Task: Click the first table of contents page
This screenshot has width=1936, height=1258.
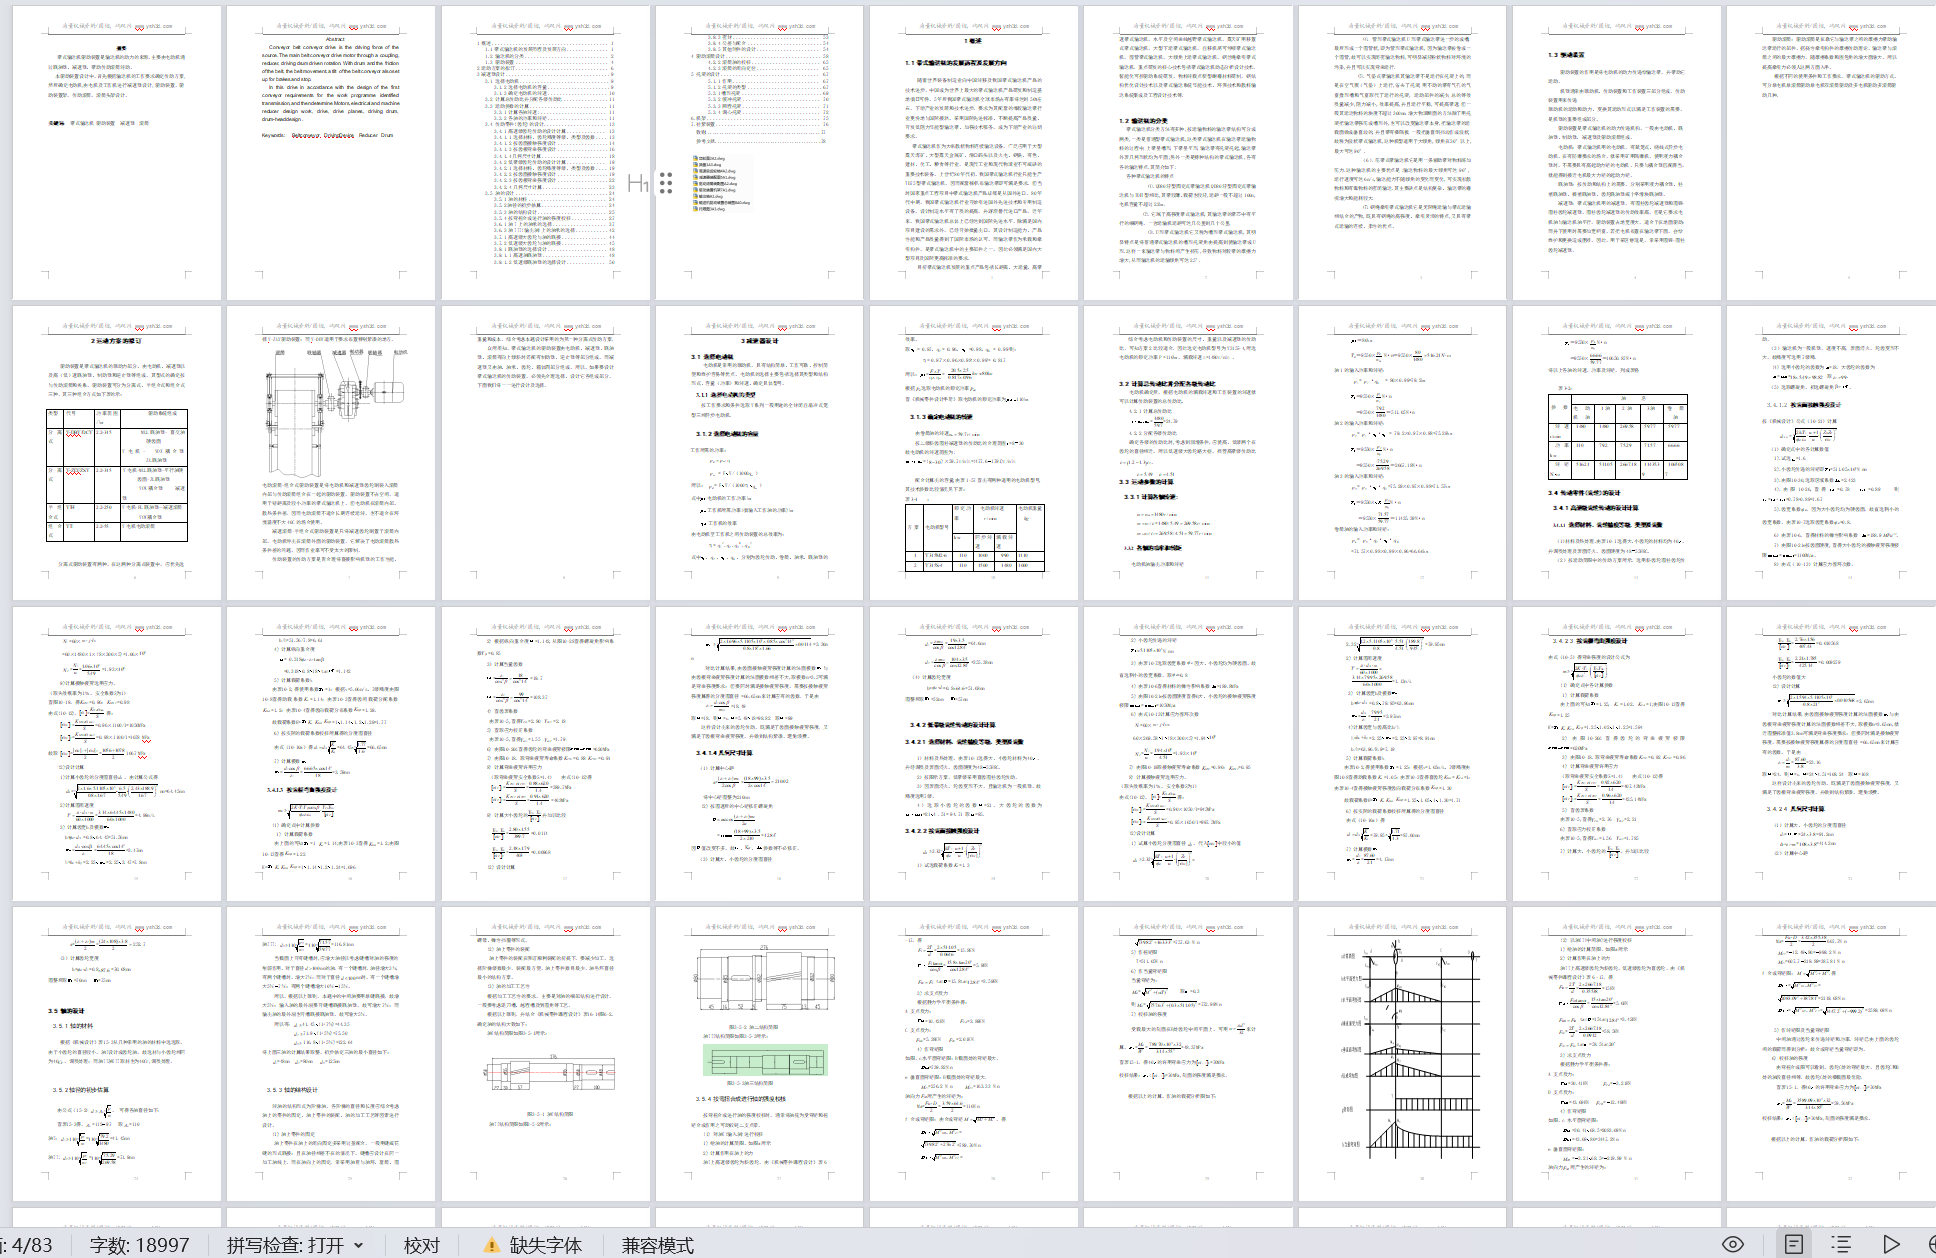Action: pos(545,152)
